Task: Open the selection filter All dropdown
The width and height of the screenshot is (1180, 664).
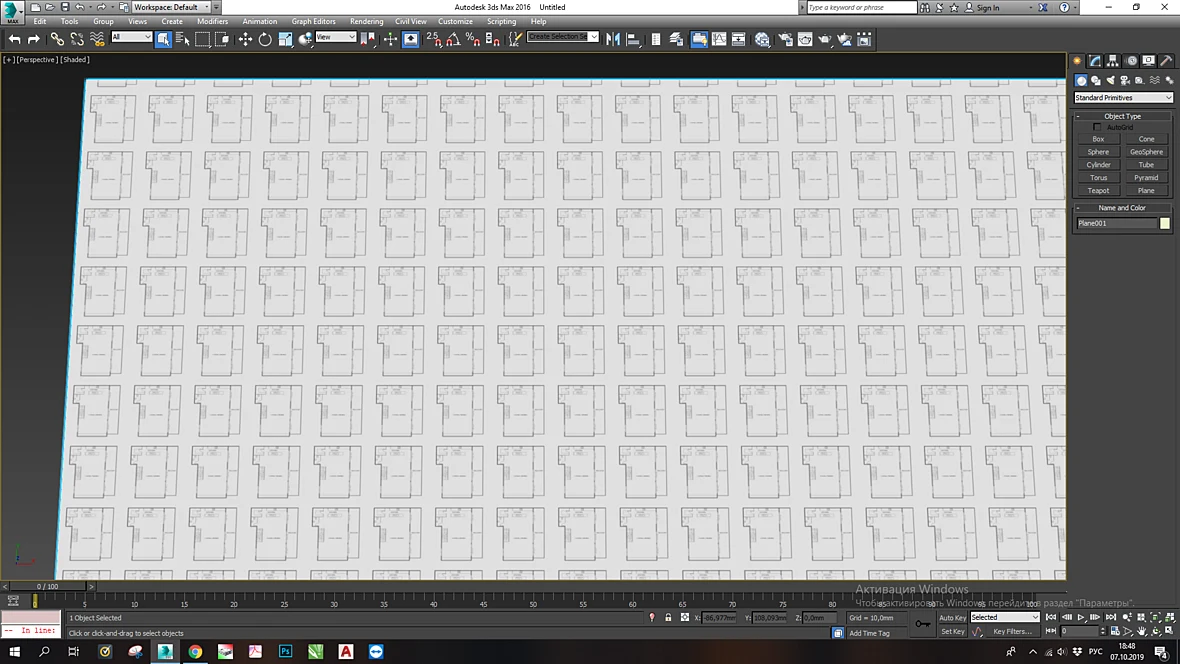Action: 132,37
